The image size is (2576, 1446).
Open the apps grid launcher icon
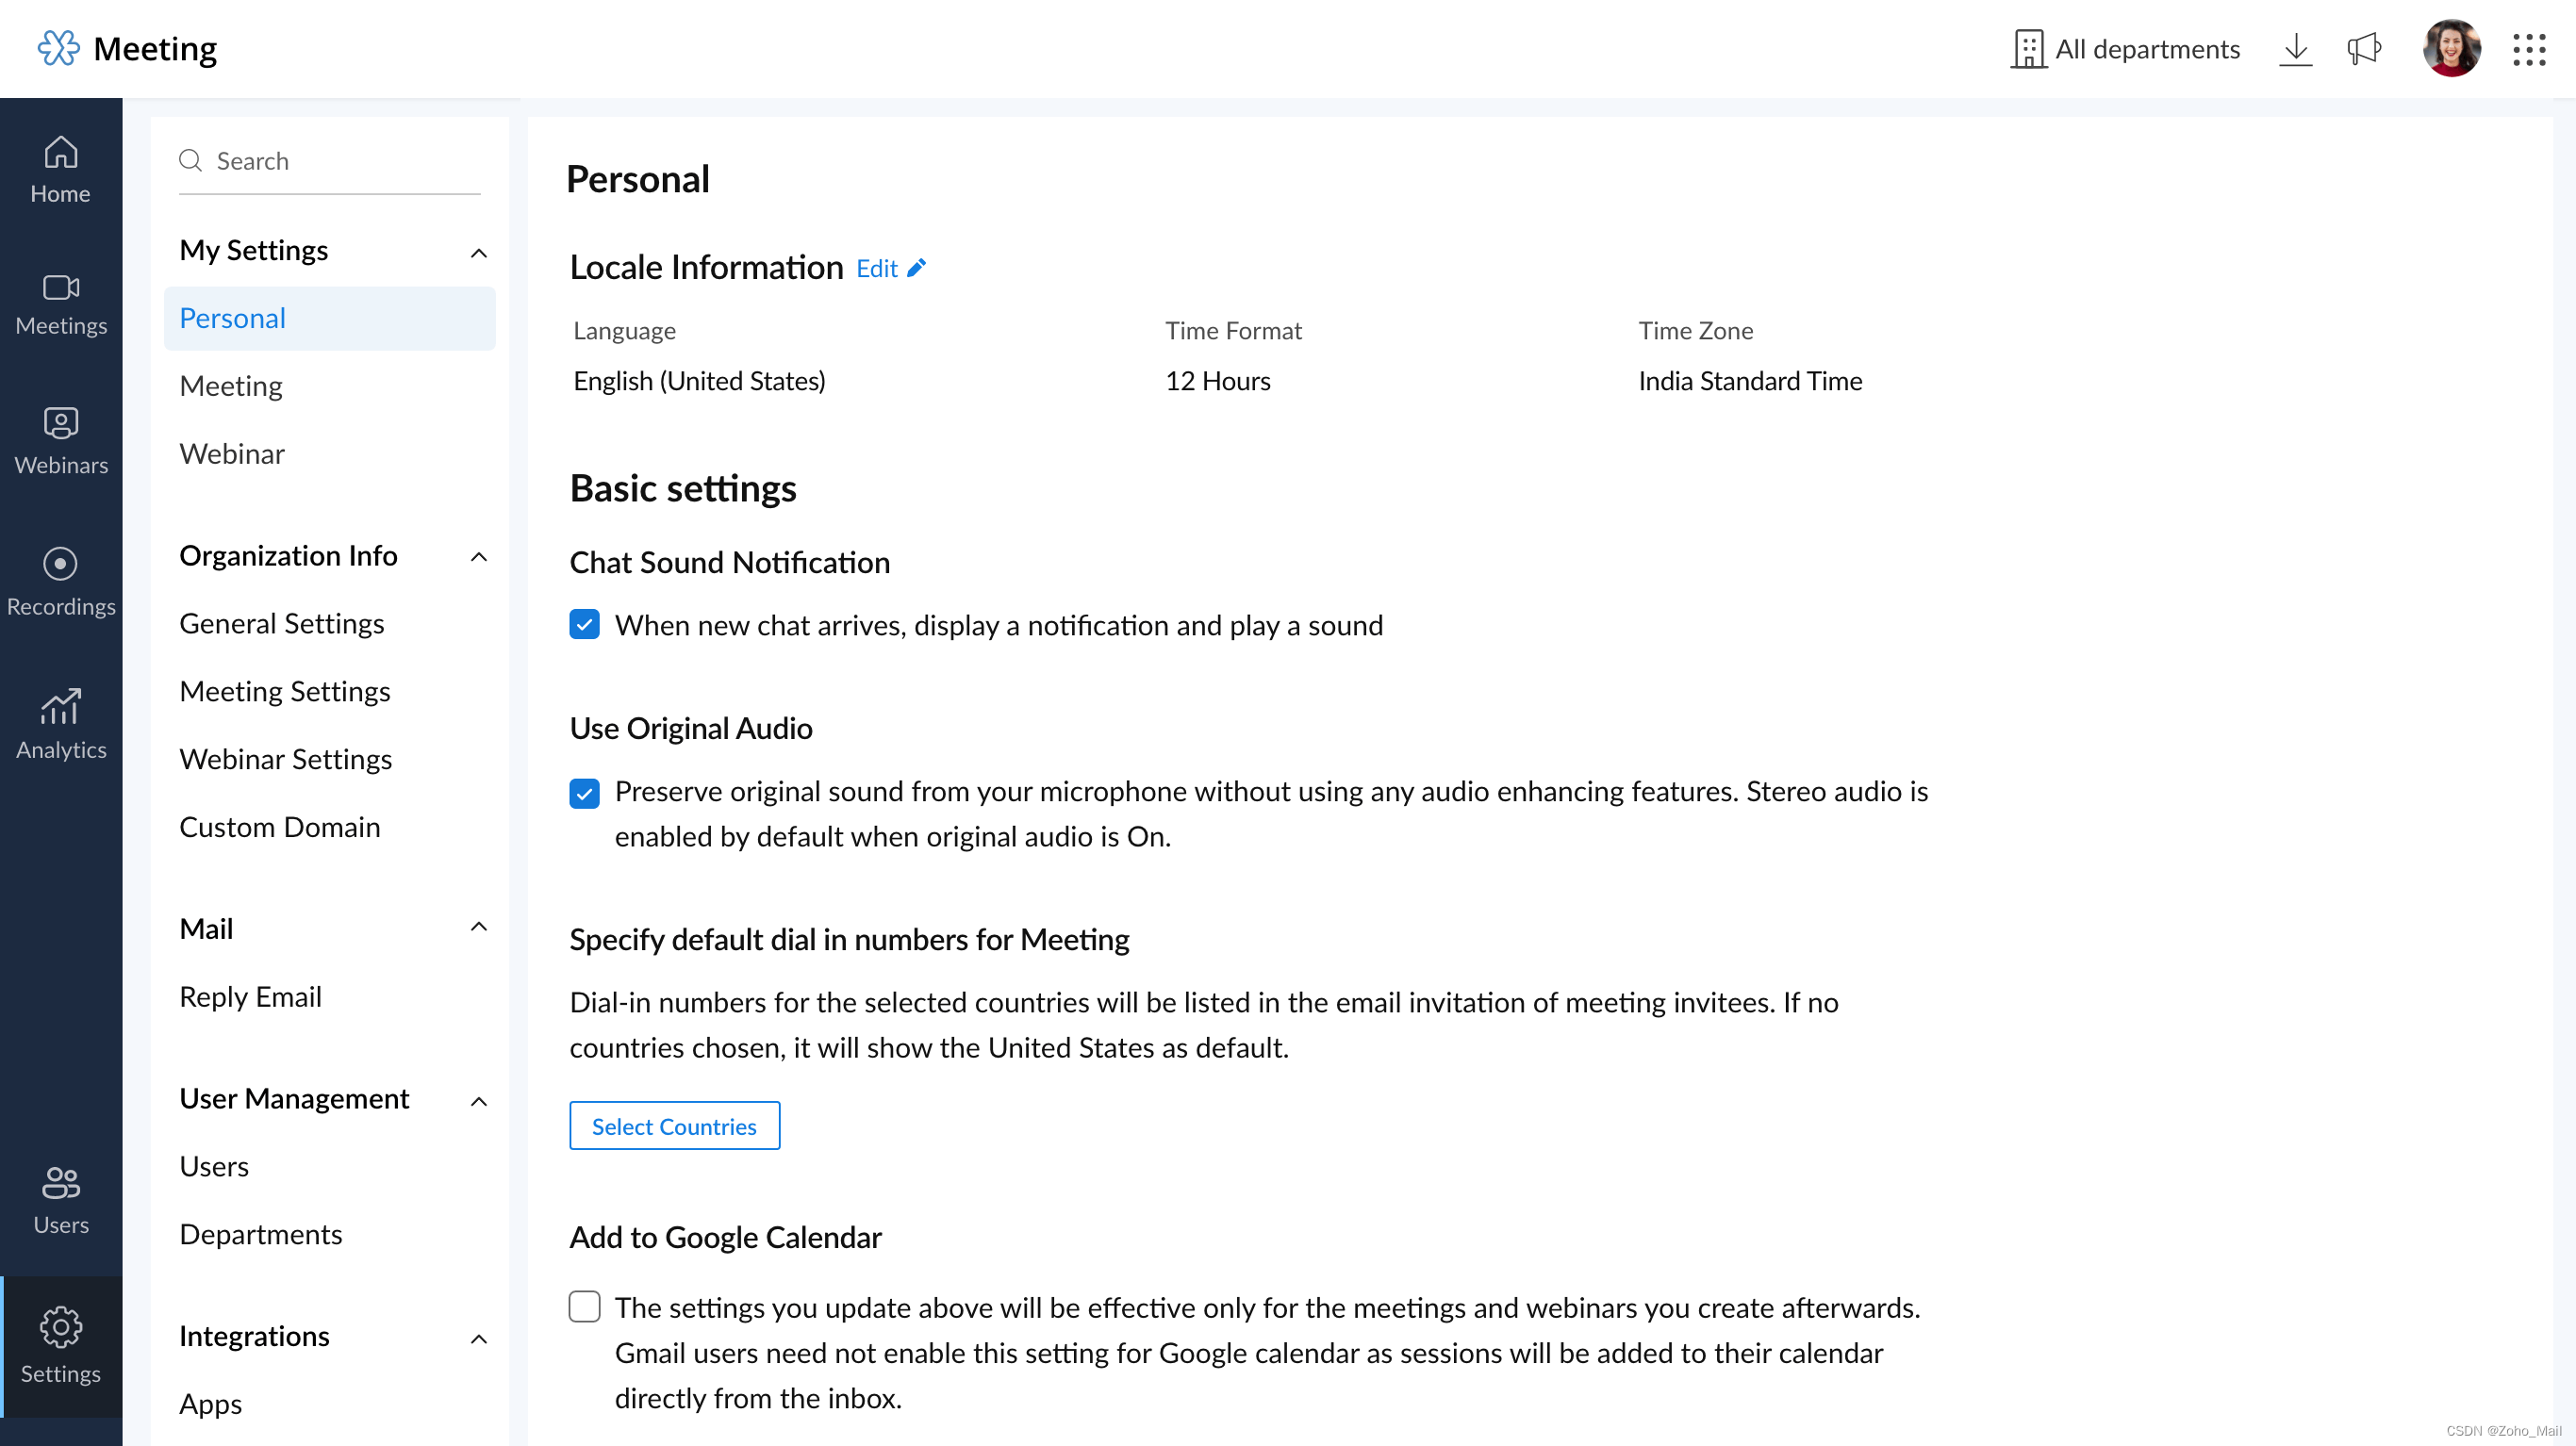[2529, 49]
